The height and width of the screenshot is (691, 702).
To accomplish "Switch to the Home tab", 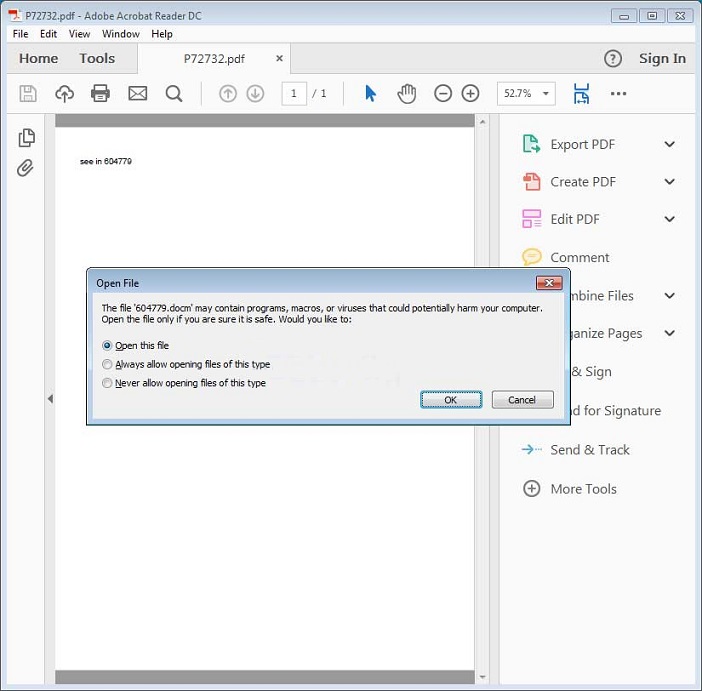I will pyautogui.click(x=39, y=59).
